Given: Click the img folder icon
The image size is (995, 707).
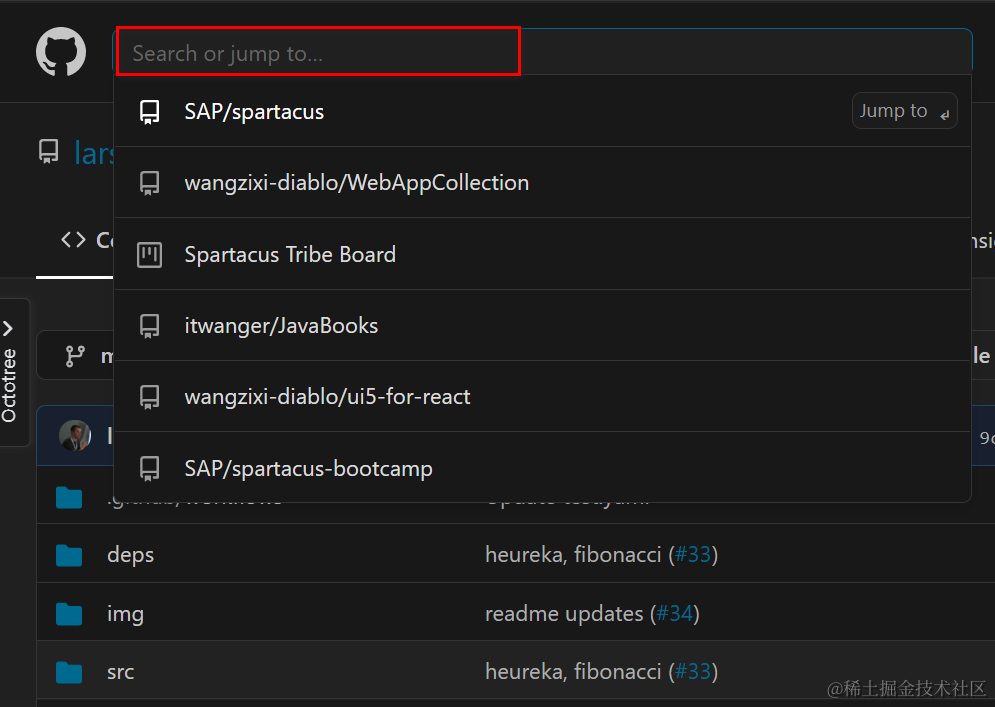Looking at the screenshot, I should pyautogui.click(x=69, y=614).
